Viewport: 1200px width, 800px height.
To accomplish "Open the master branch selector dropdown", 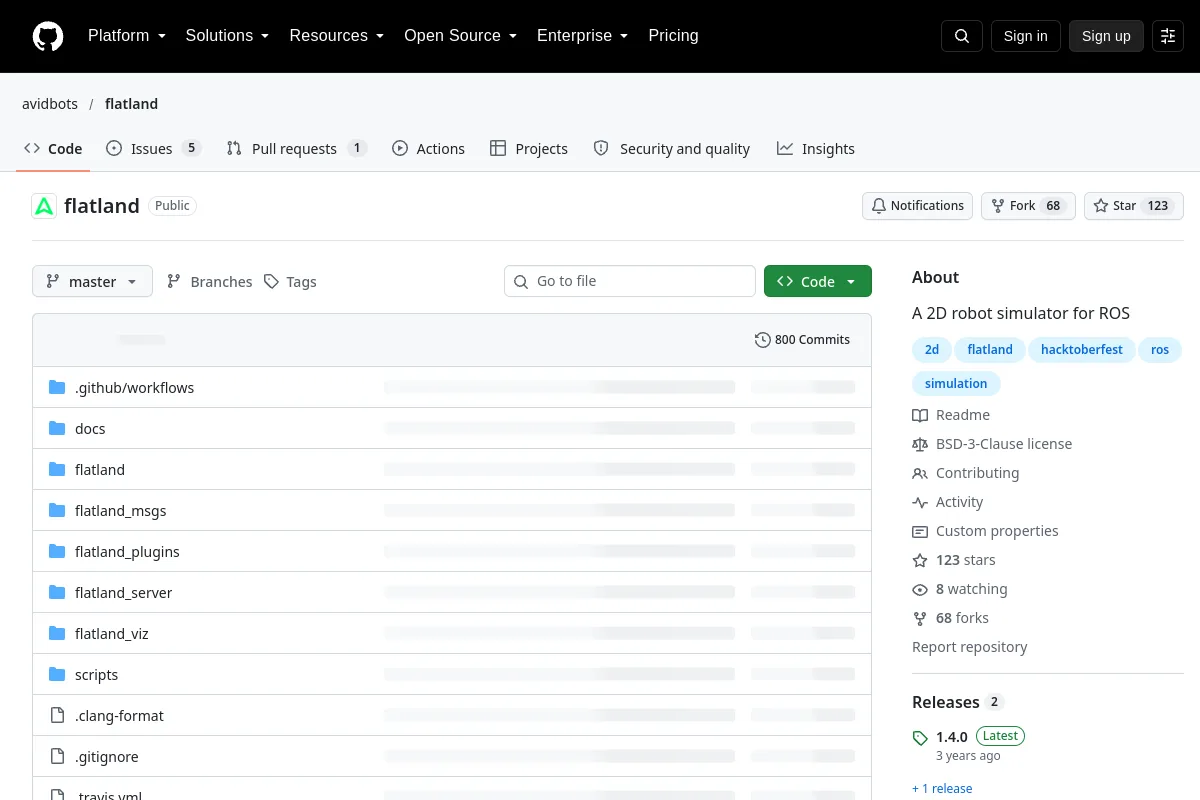I will pyautogui.click(x=92, y=282).
